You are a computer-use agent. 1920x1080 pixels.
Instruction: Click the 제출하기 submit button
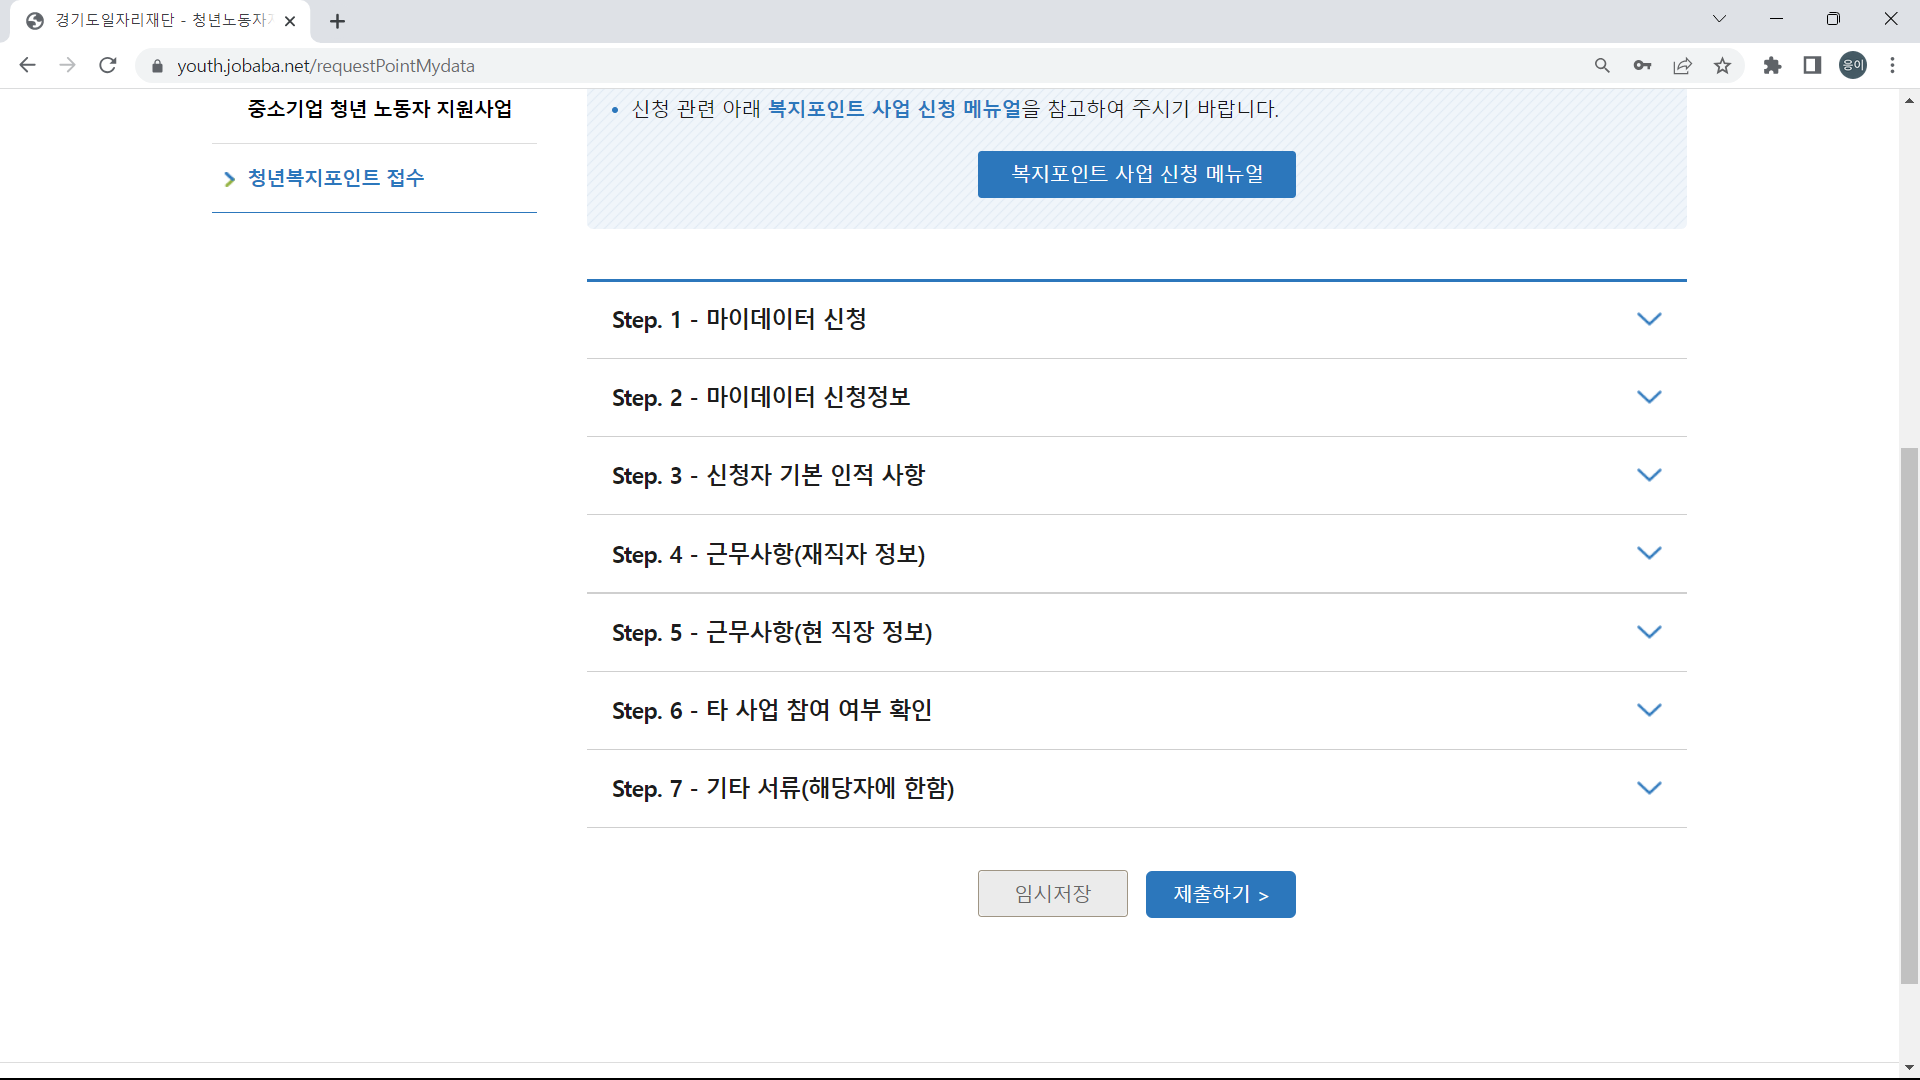coord(1220,894)
